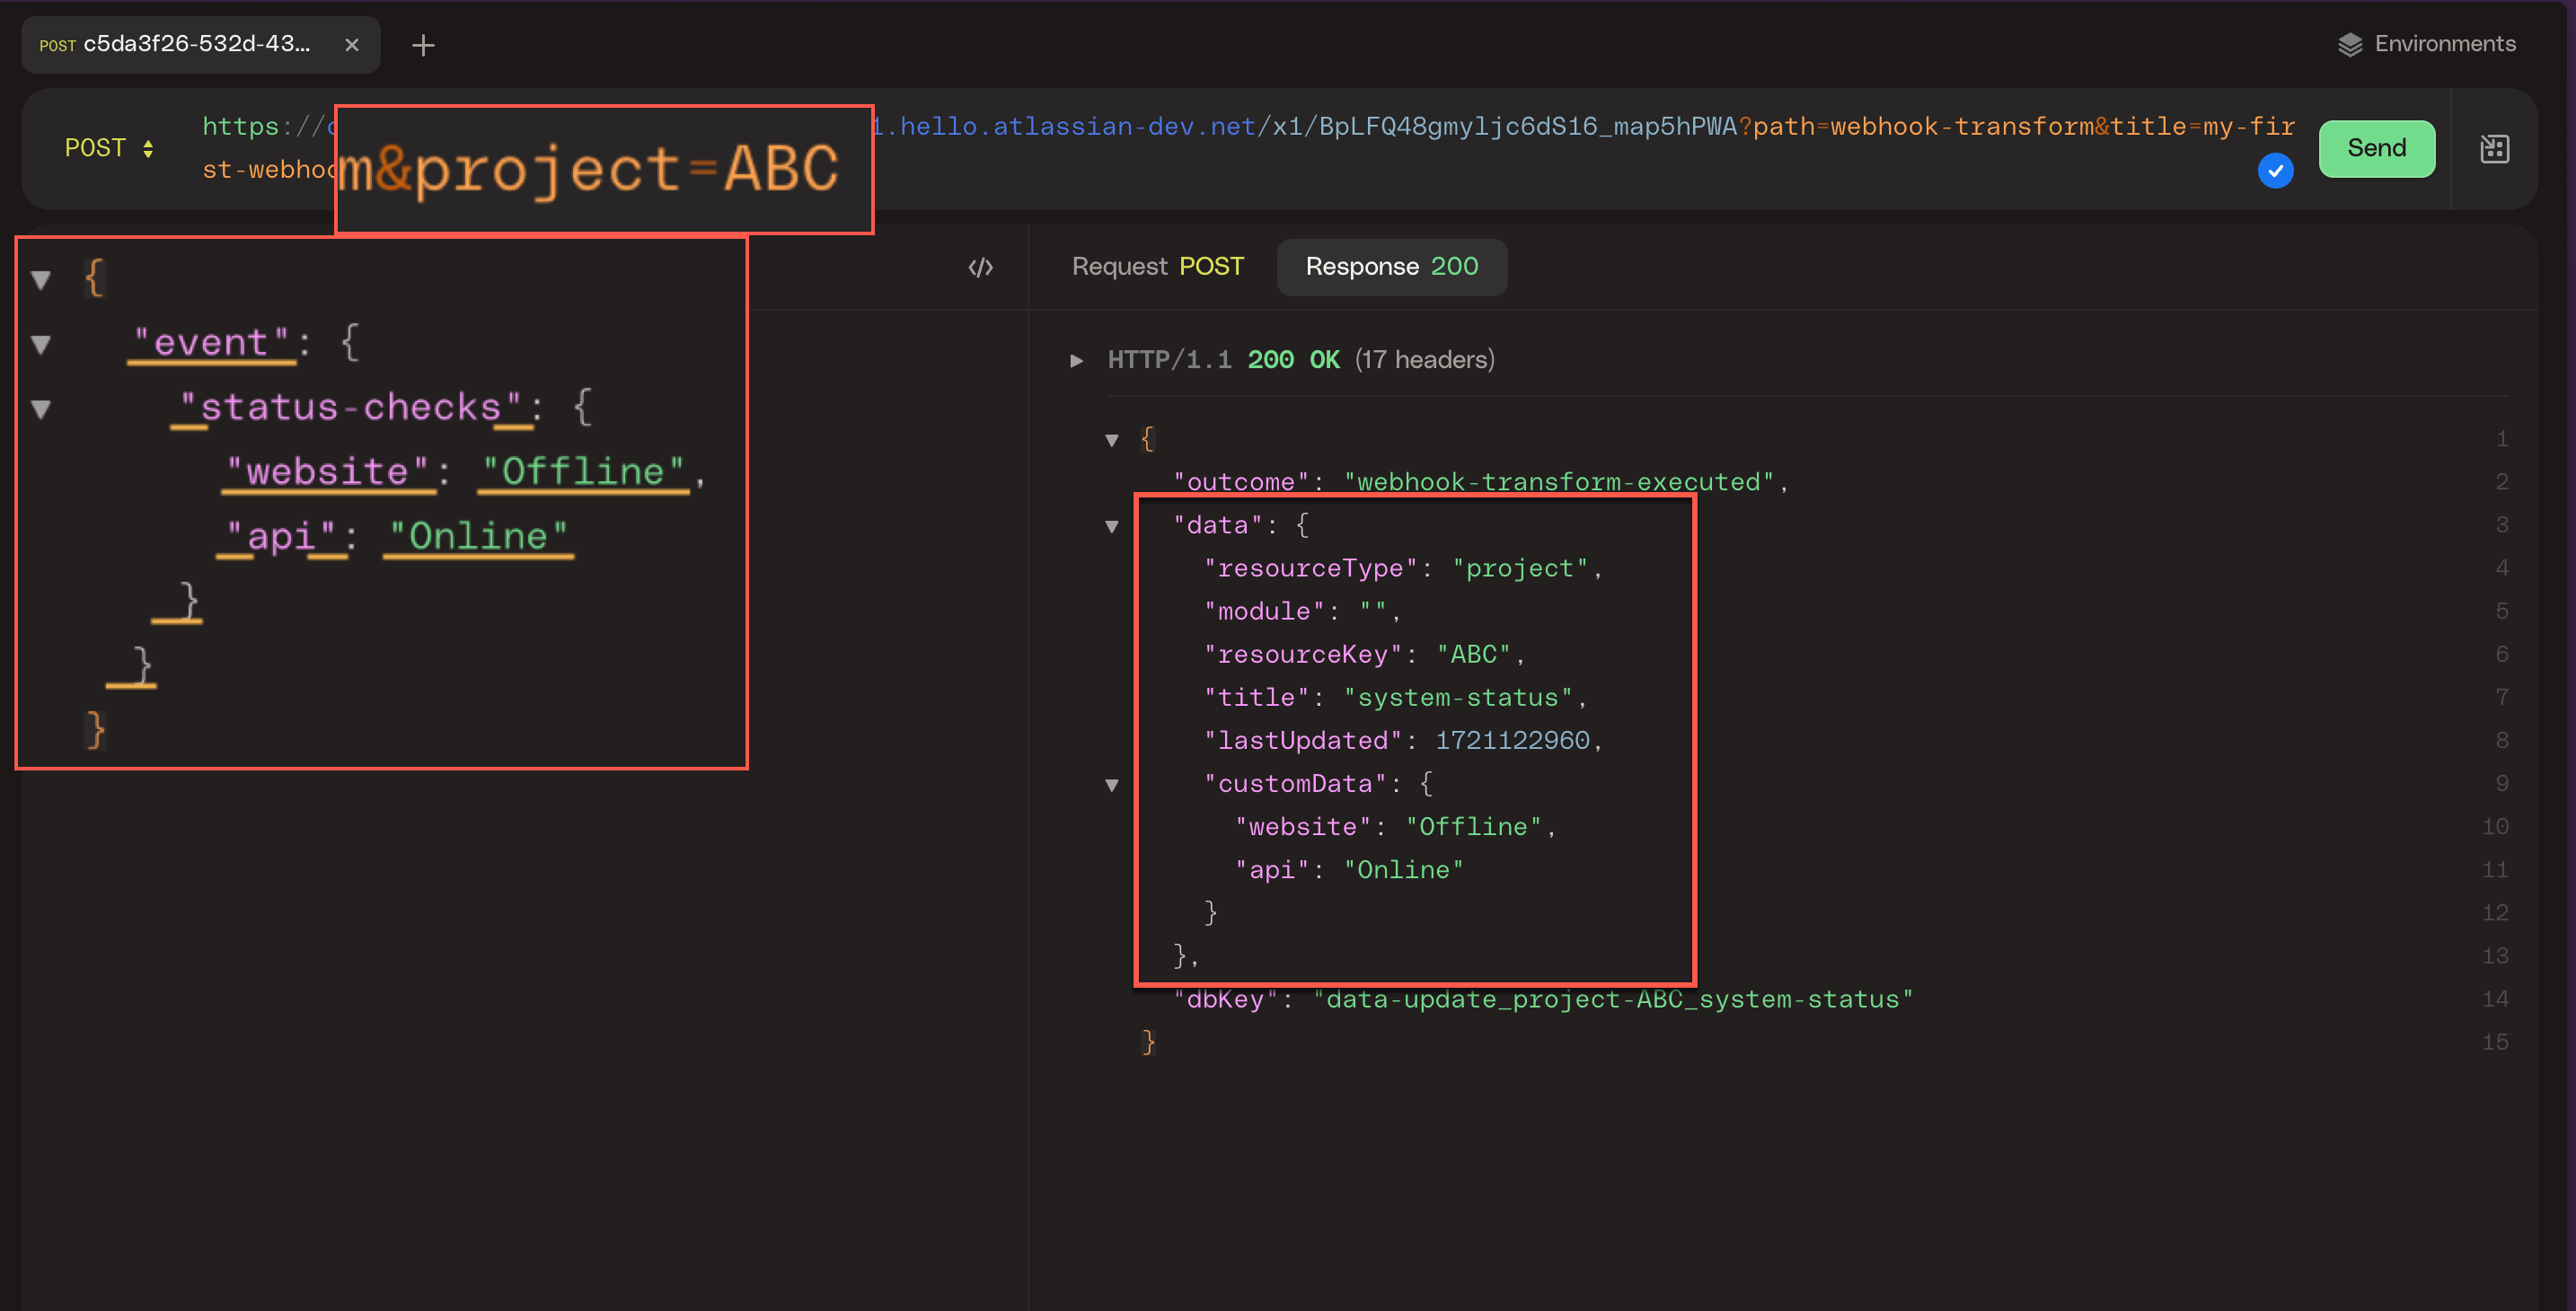Click the request options icon beside Send

(x=2494, y=149)
